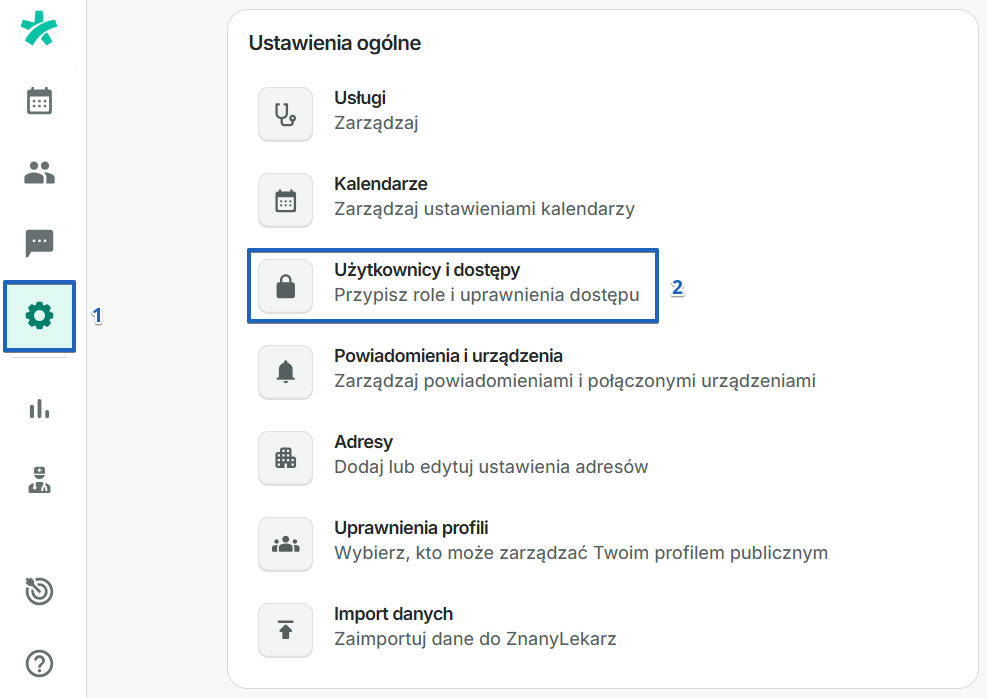Viewport: 987px width, 698px height.
Task: Click the upload icon next to Import danych
Action: click(x=285, y=630)
